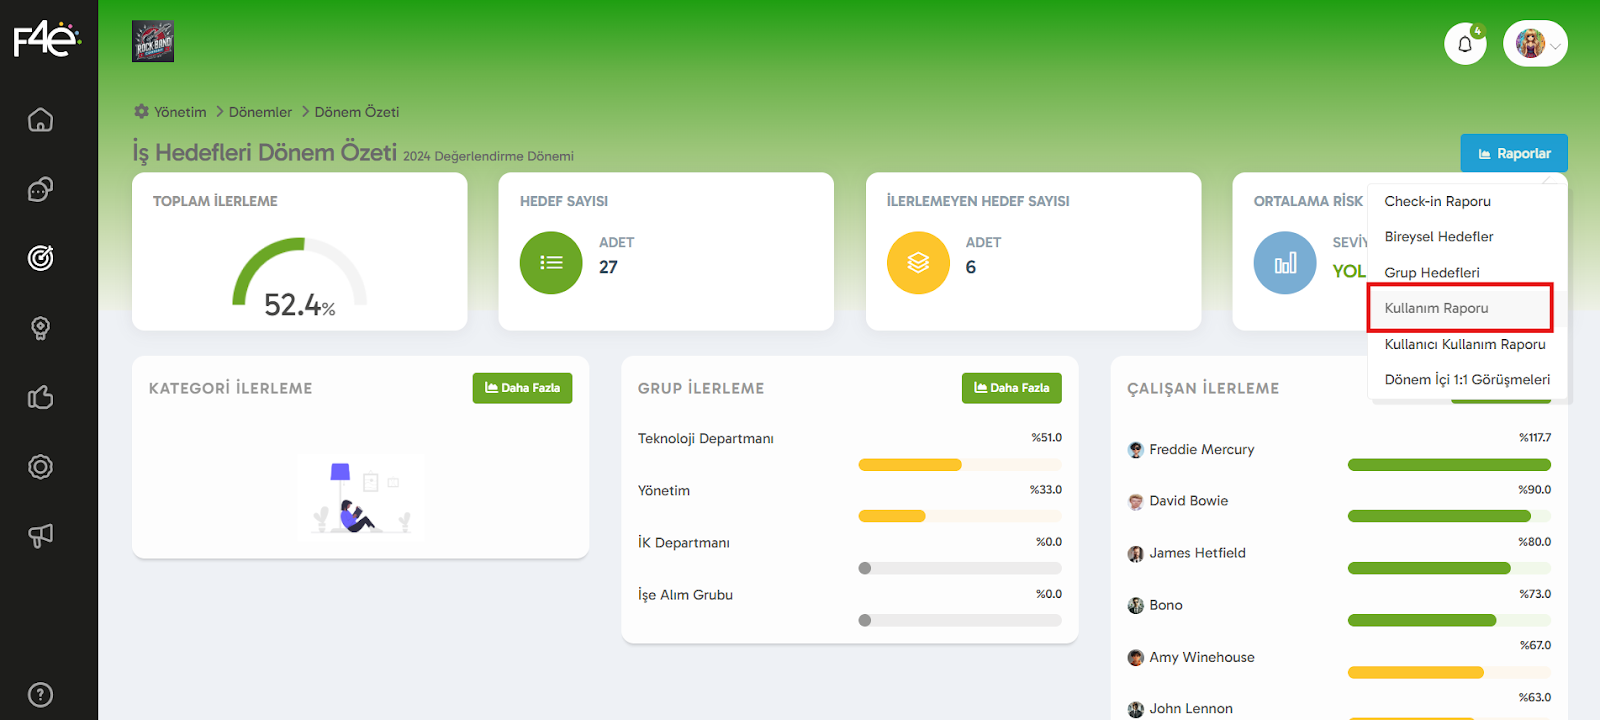The height and width of the screenshot is (720, 1600).
Task: Click the megaphone announcements sidebar icon
Action: pyautogui.click(x=40, y=536)
